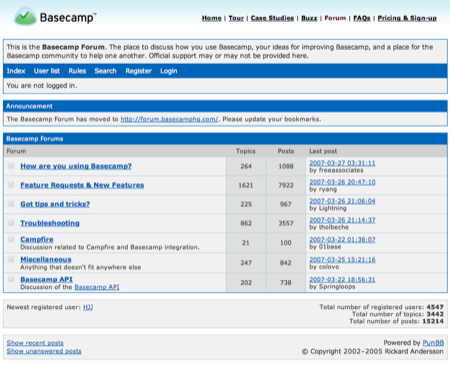
Task: Open last post dated 2007-03-22 01:38:07
Action: pos(342,239)
